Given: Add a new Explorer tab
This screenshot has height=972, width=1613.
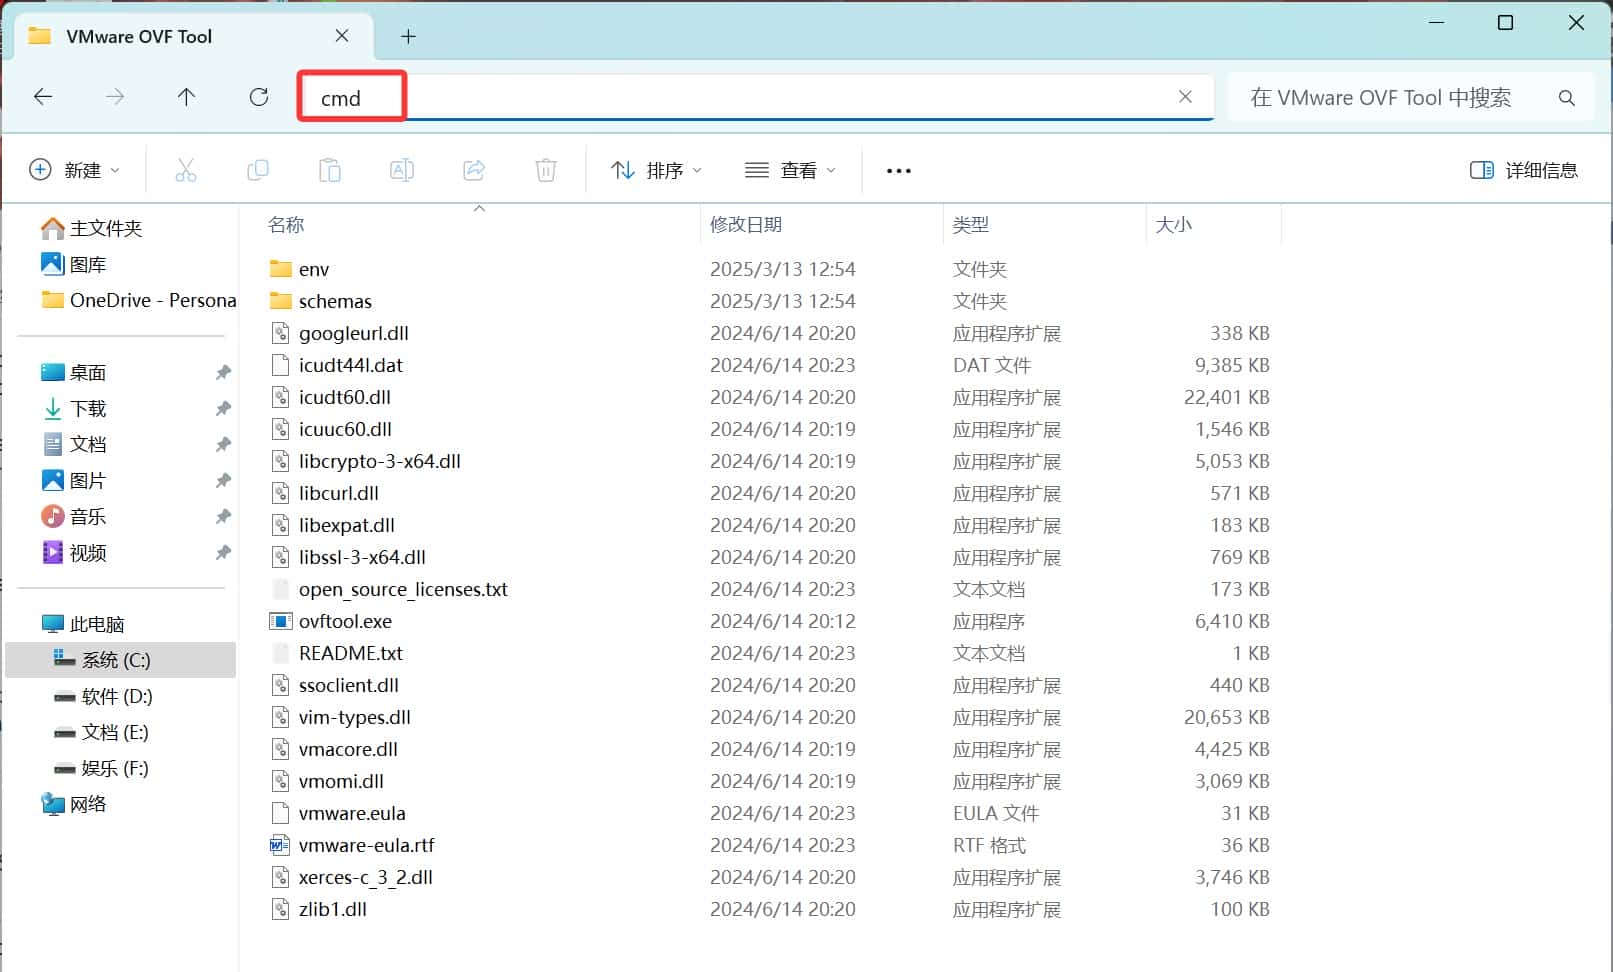Looking at the screenshot, I should [x=408, y=36].
